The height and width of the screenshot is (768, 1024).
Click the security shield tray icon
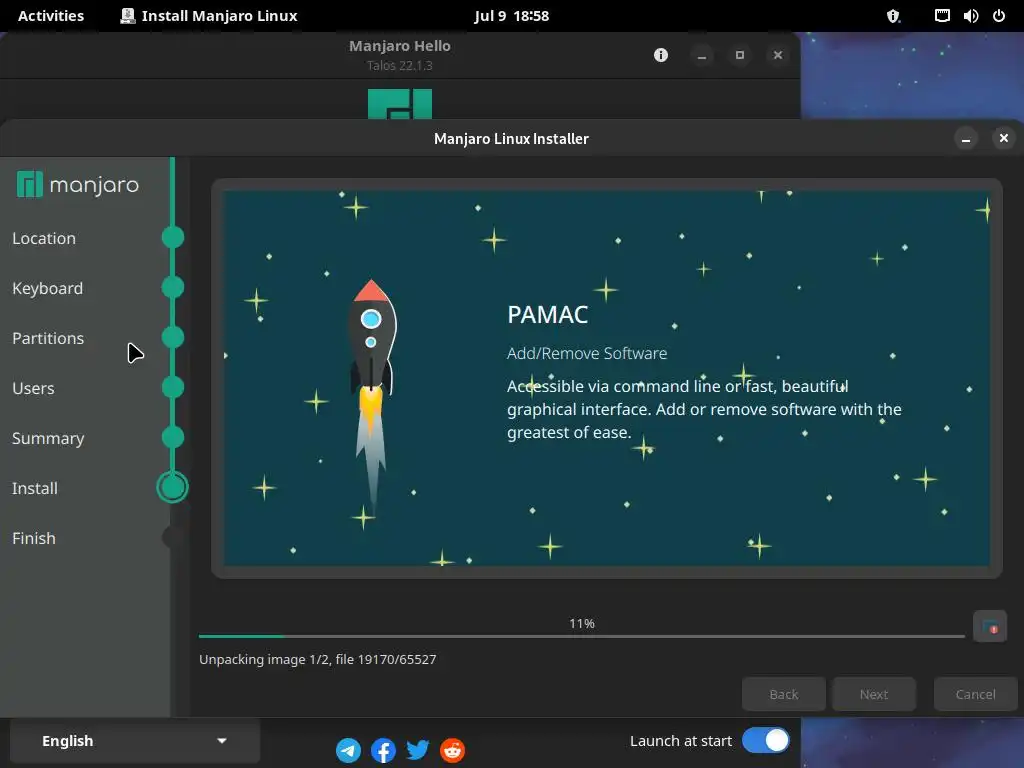point(893,16)
